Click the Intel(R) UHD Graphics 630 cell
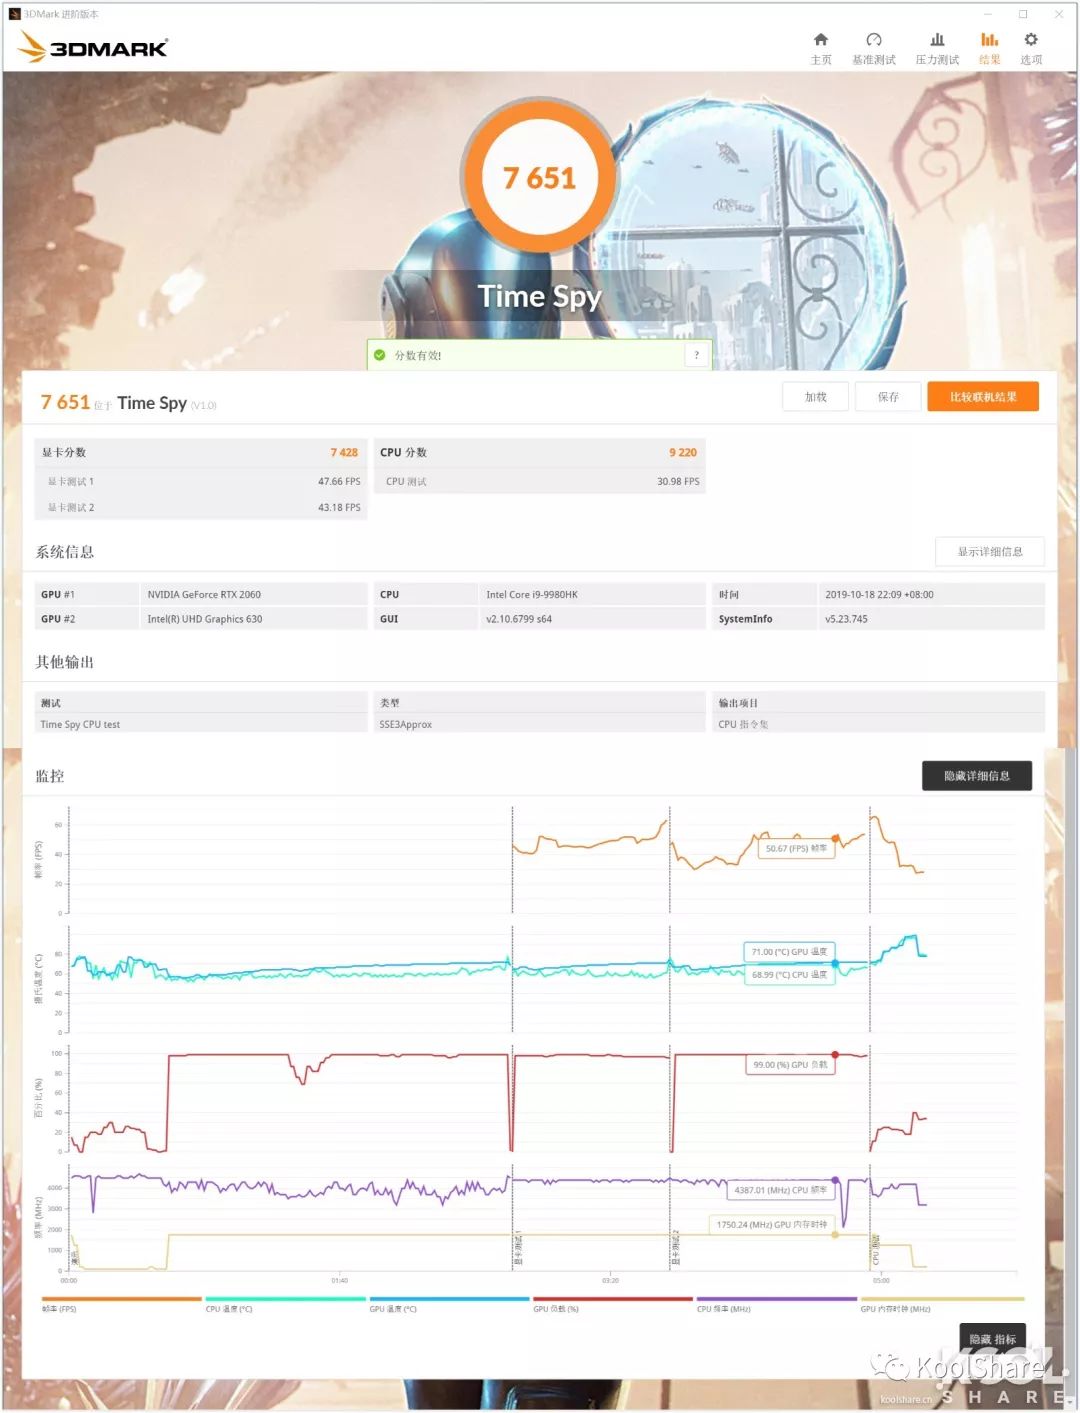This screenshot has height=1413, width=1080. click(x=254, y=619)
